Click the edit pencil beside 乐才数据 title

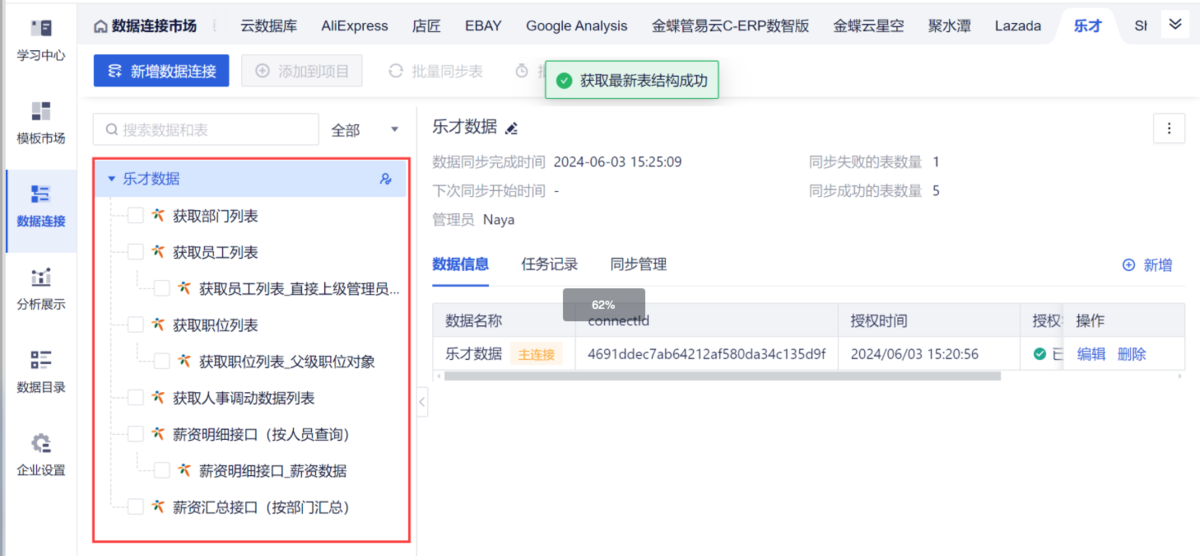click(512, 128)
